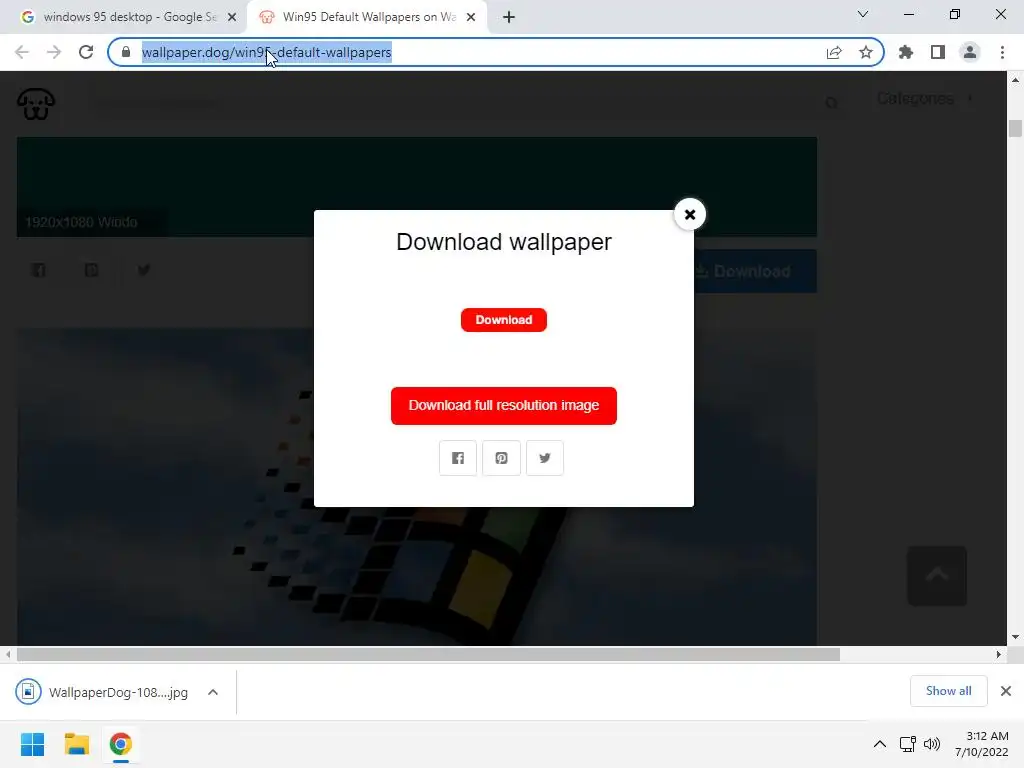The image size is (1024, 768).
Task: Open the tab search dropdown
Action: (x=863, y=14)
